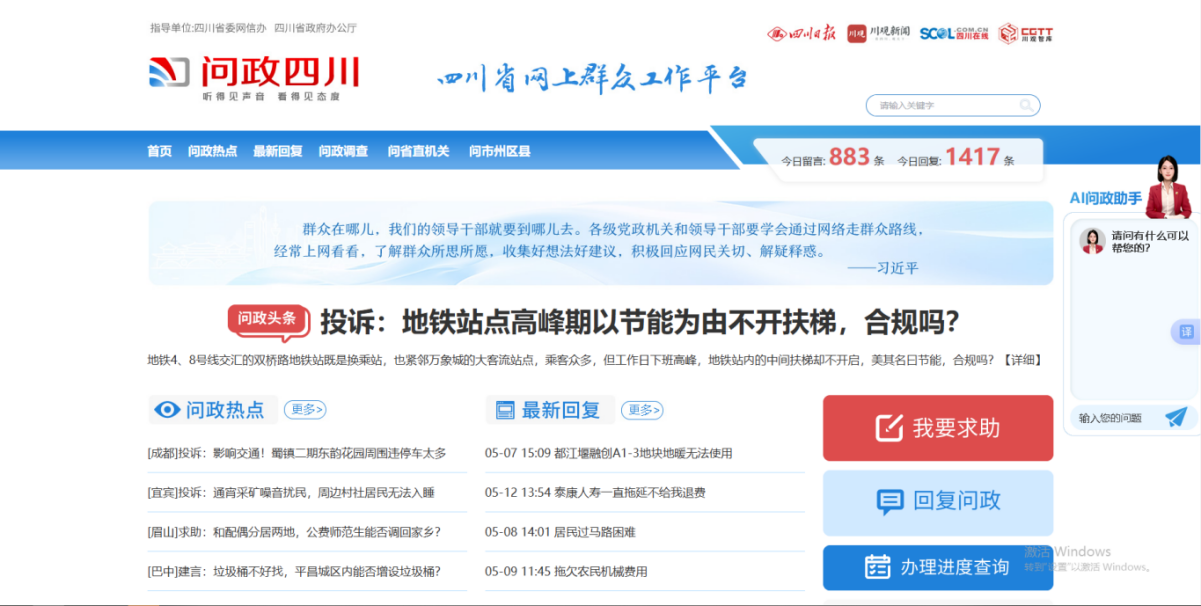The width and height of the screenshot is (1201, 606).
Task: Open the 成都 蜀镇二期 complaint link
Action: coord(297,453)
